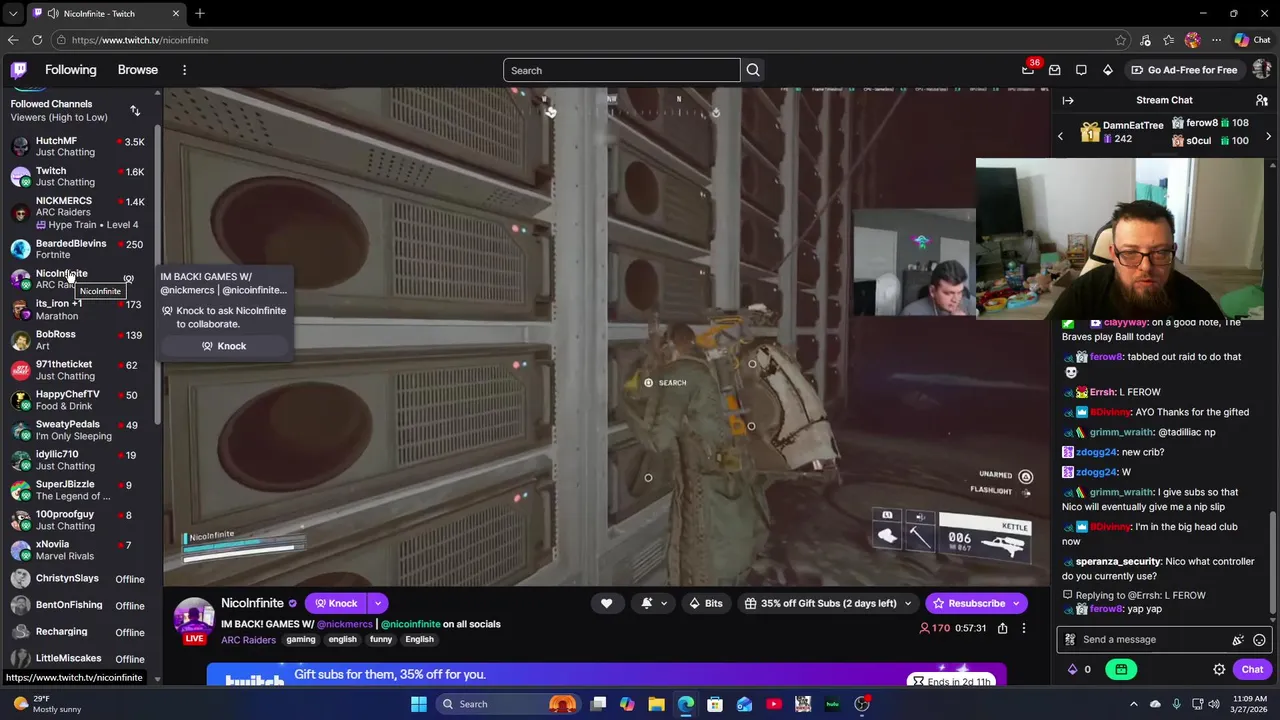
Task: Show previous gifters leaderboard arrow
Action: [1061, 136]
